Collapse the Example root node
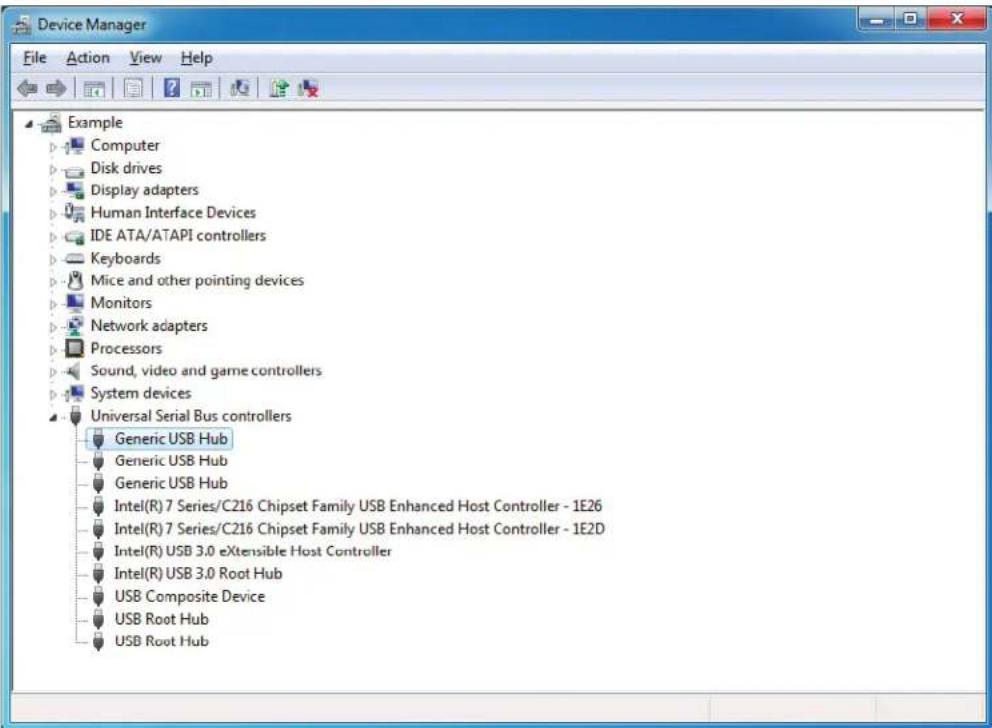Image resolution: width=992 pixels, height=728 pixels. click(x=28, y=125)
